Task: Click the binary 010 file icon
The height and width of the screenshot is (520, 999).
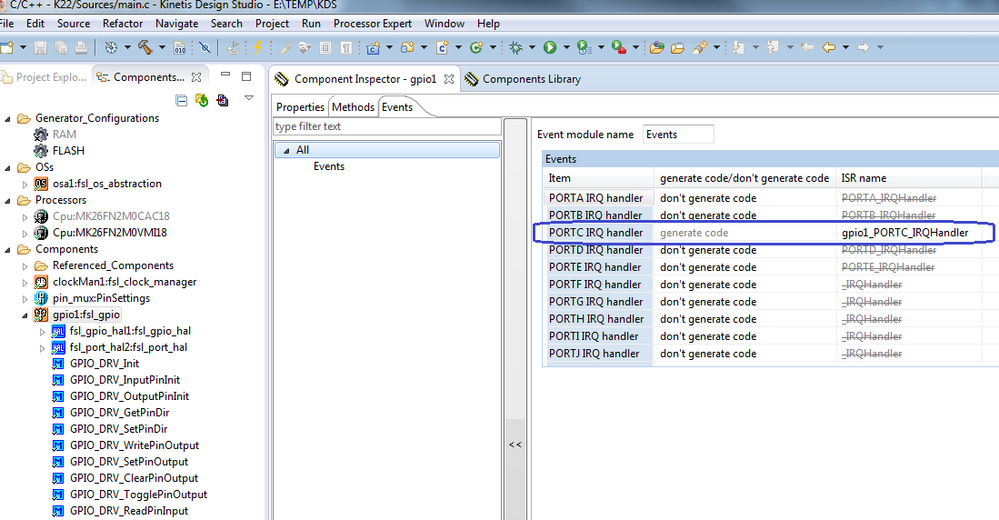Action: (x=180, y=48)
